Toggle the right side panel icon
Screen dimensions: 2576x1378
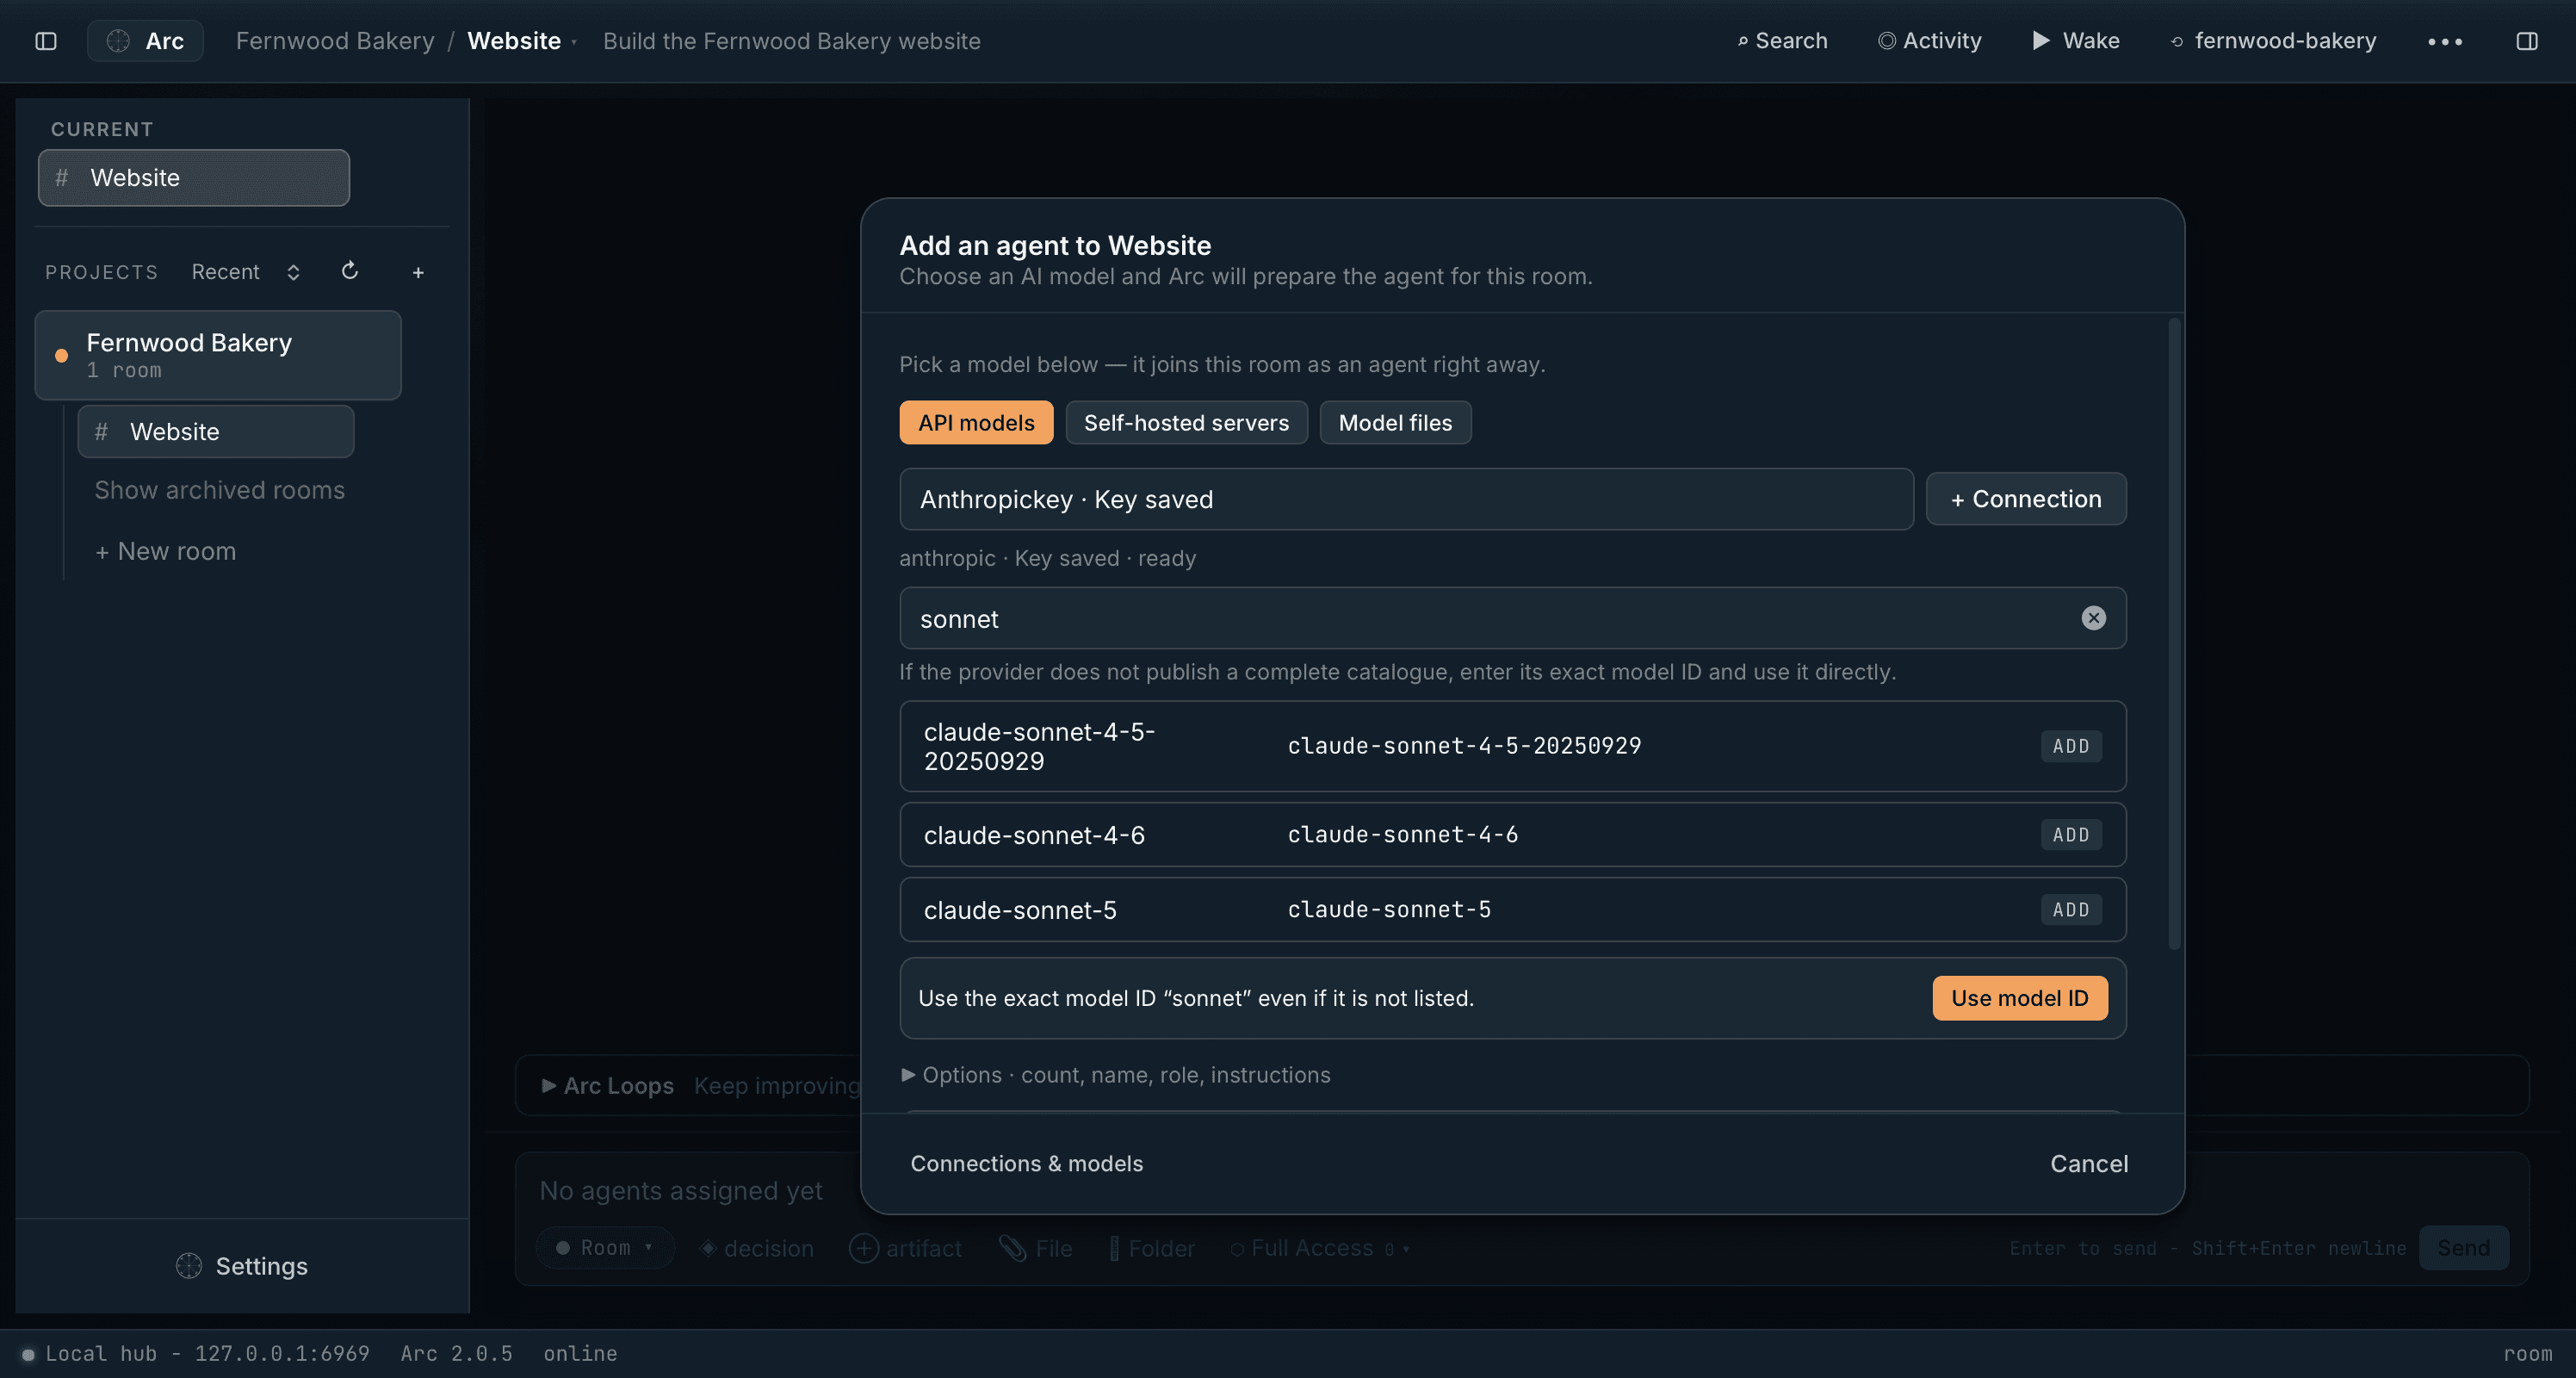point(2526,41)
